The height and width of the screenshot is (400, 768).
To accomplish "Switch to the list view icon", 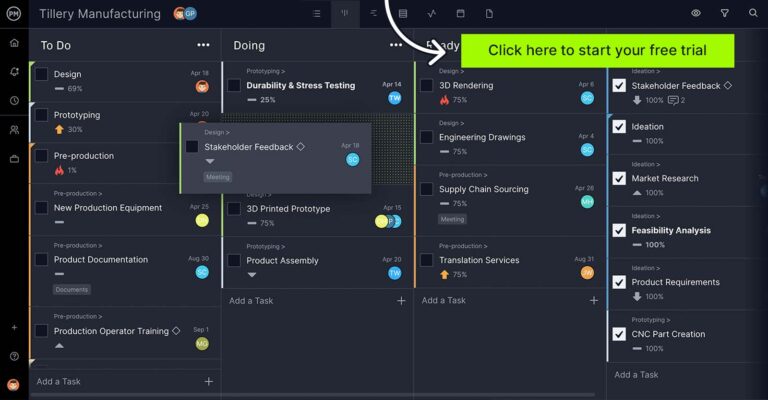I will pos(316,14).
